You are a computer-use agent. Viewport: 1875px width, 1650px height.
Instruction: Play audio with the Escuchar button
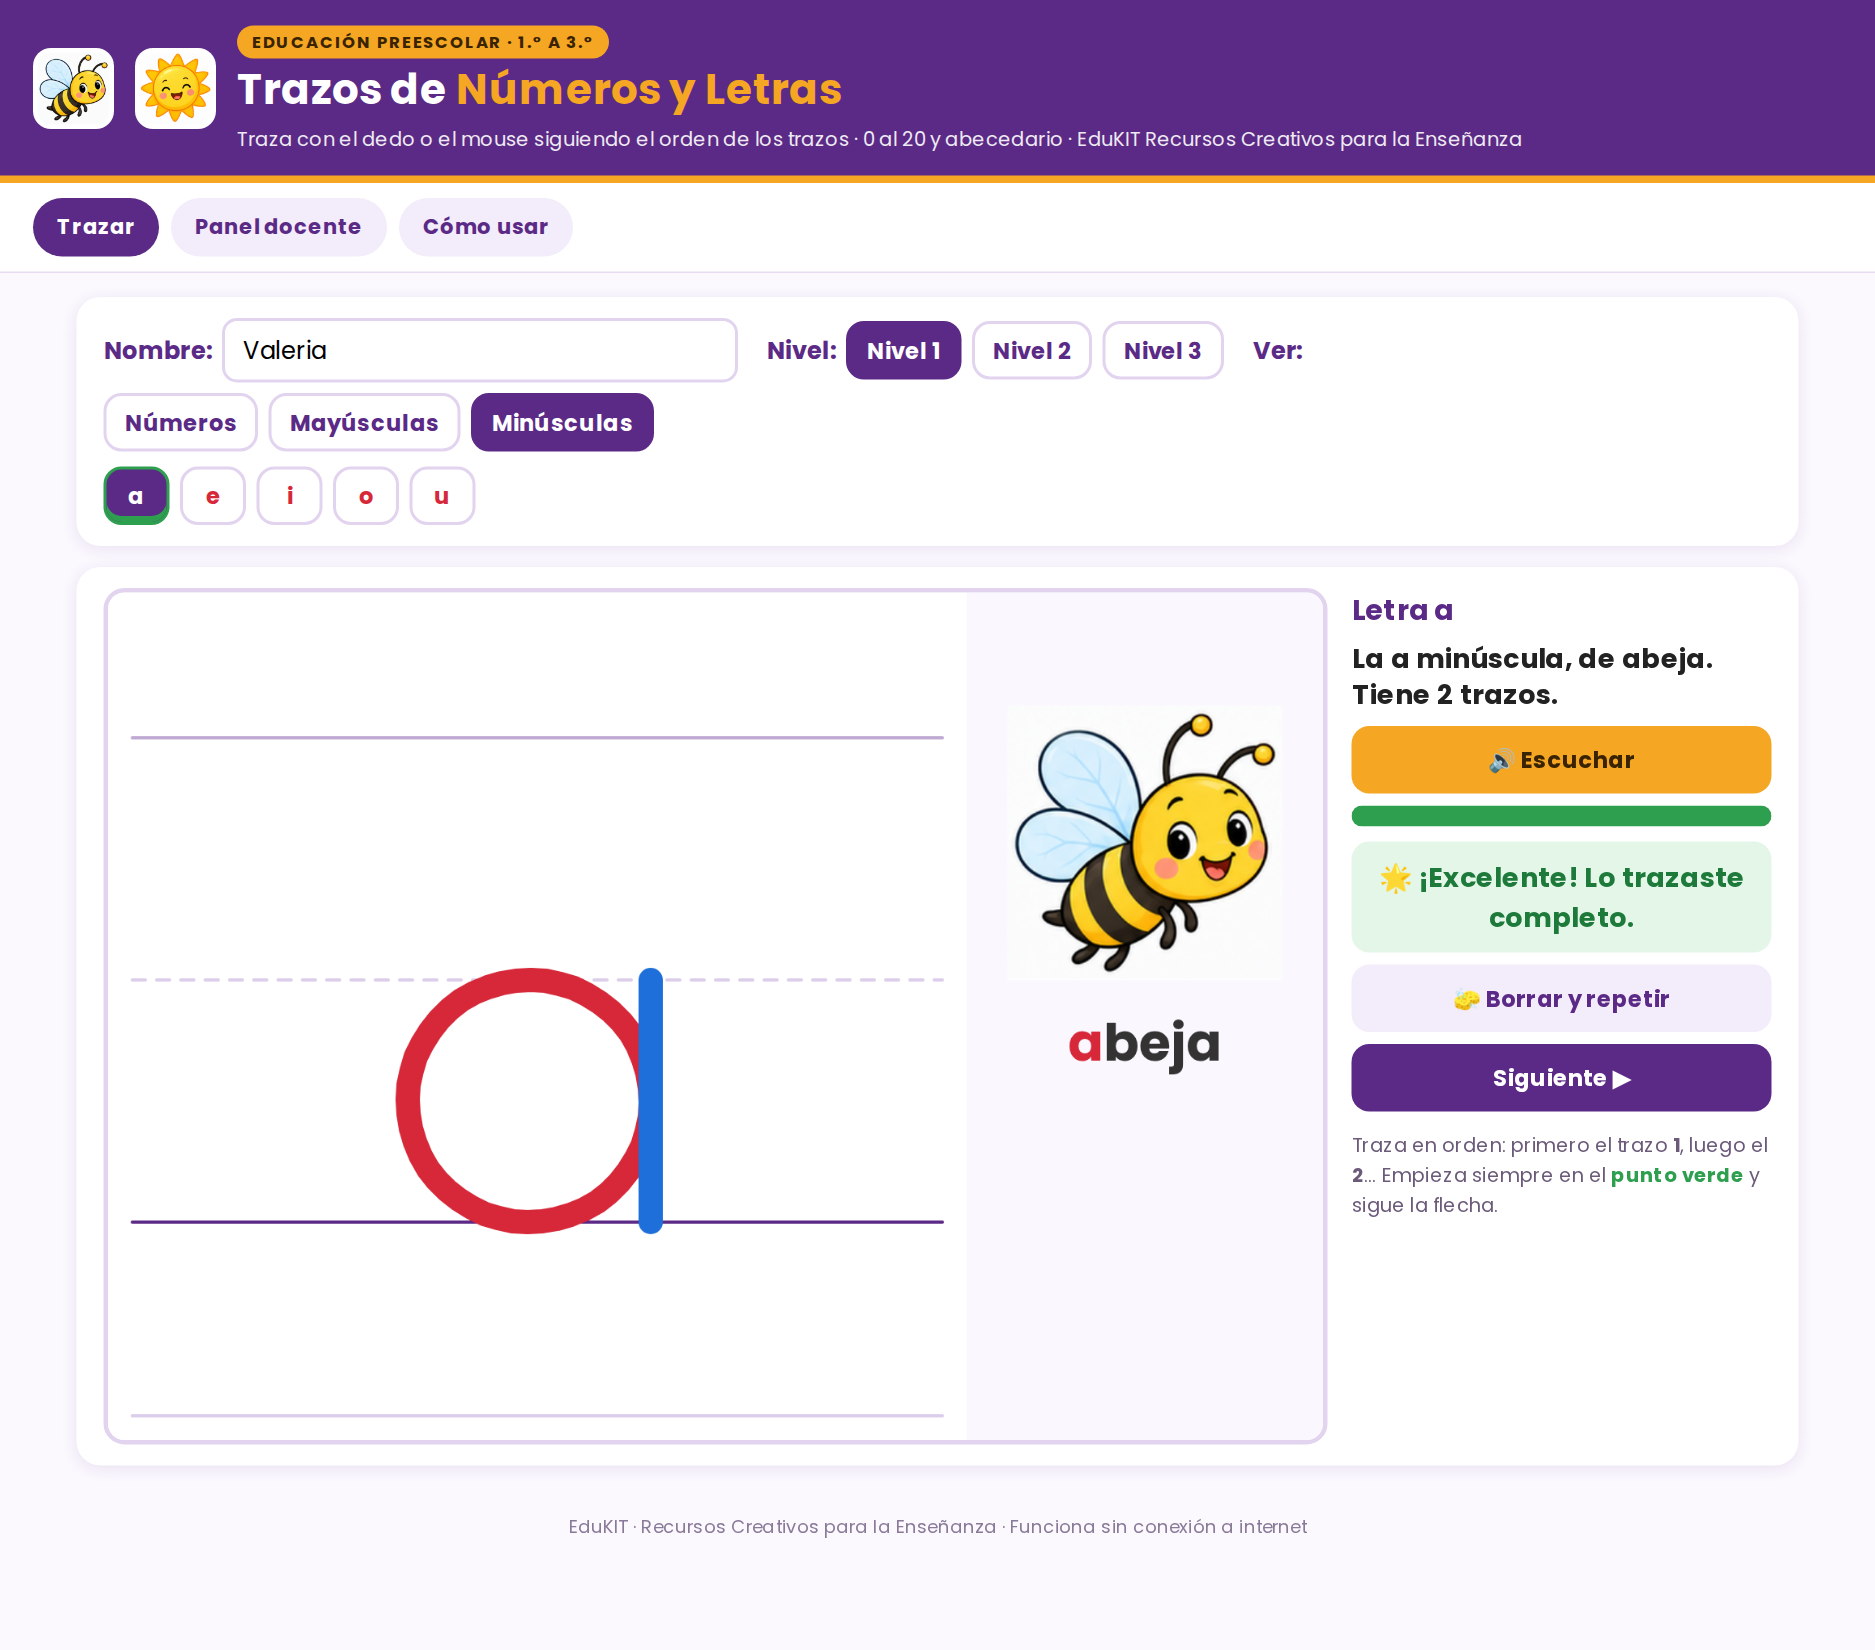(1561, 760)
